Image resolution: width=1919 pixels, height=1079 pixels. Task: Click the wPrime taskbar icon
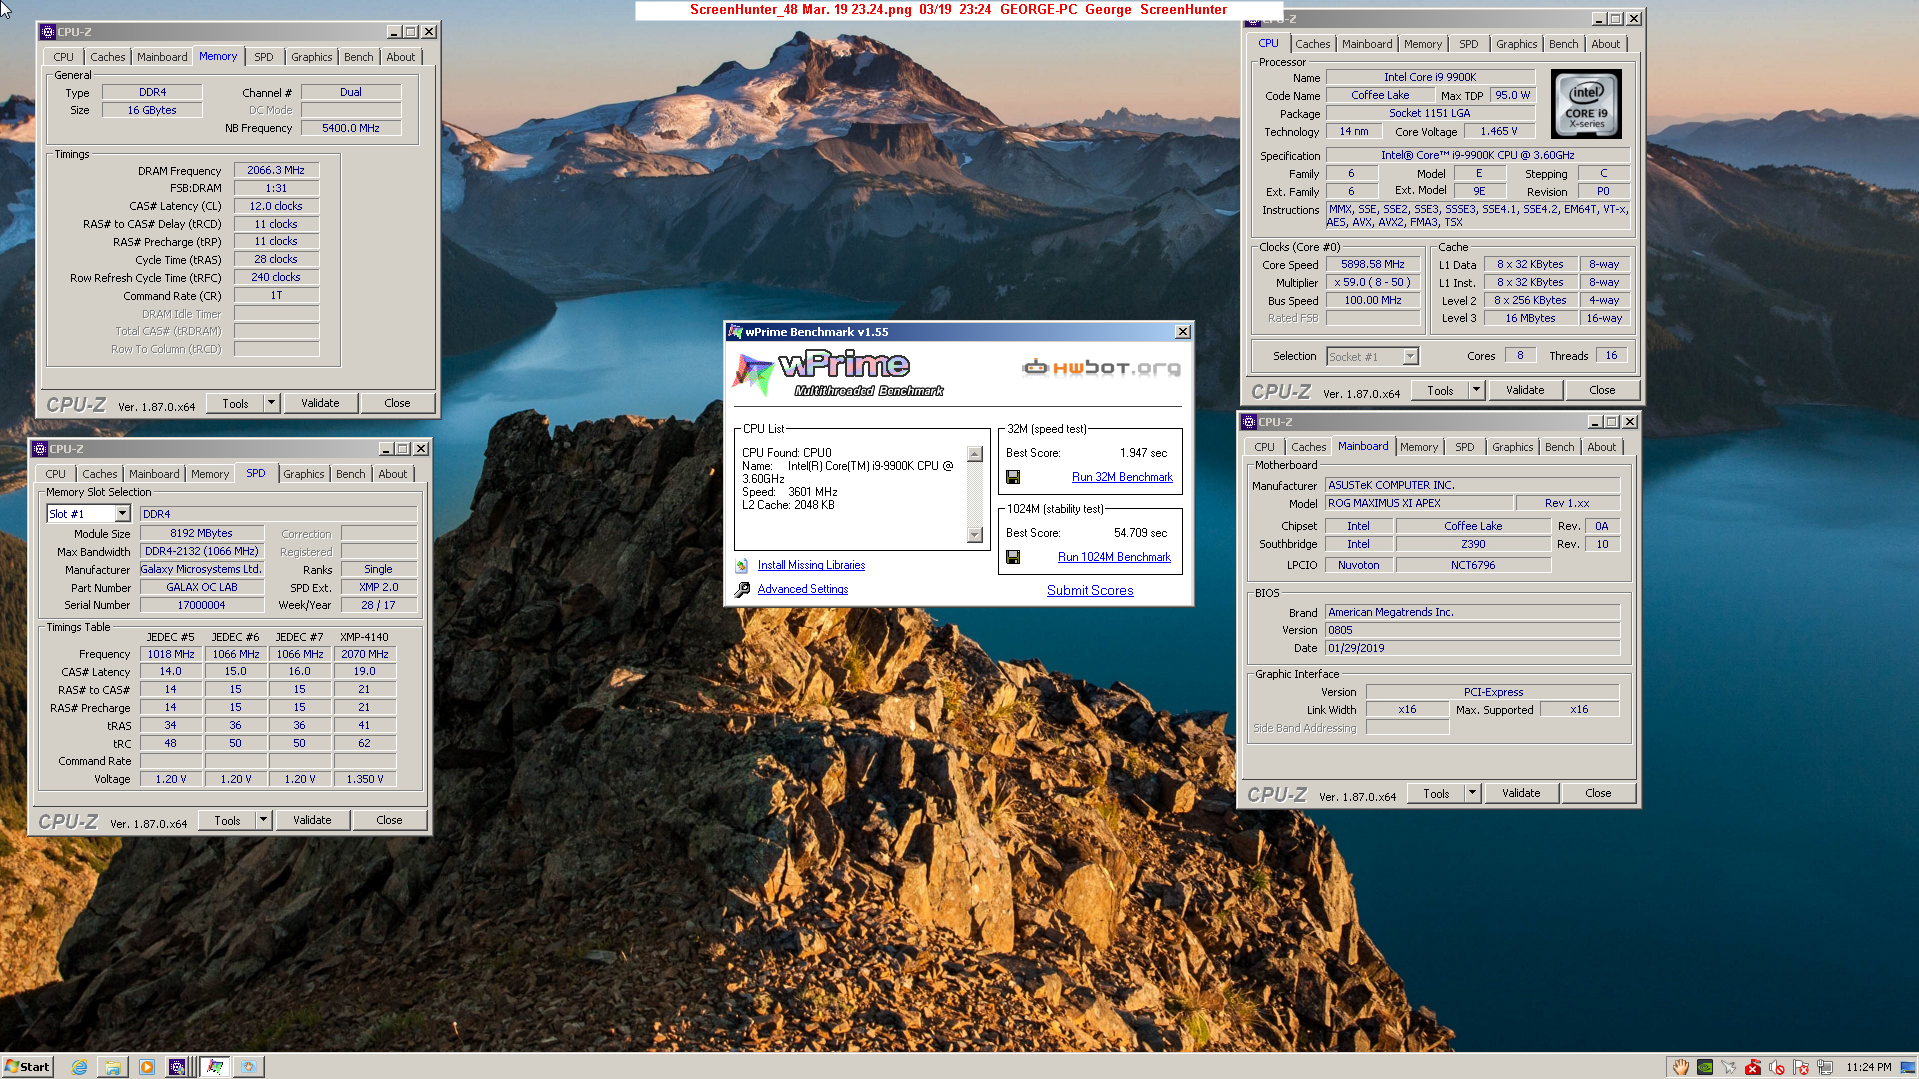tap(215, 1067)
